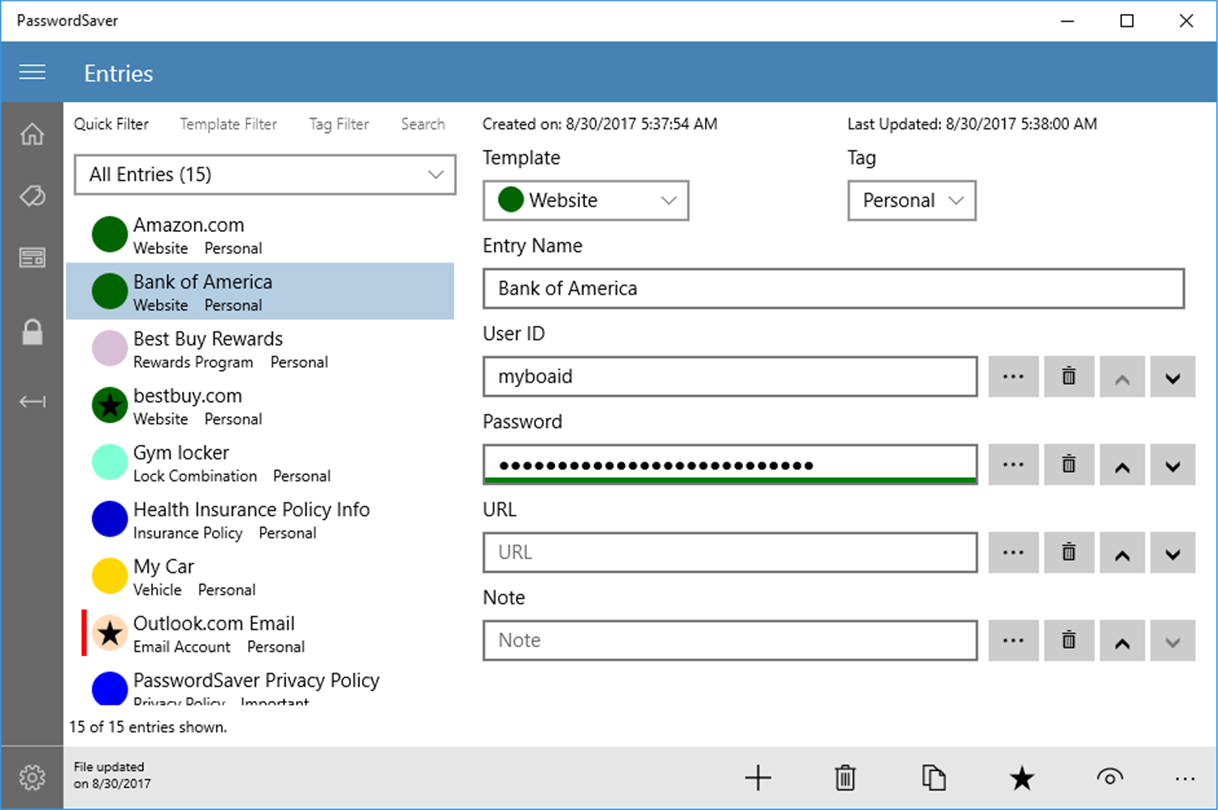
Task: Open Note field options ellipsis
Action: 1014,641
